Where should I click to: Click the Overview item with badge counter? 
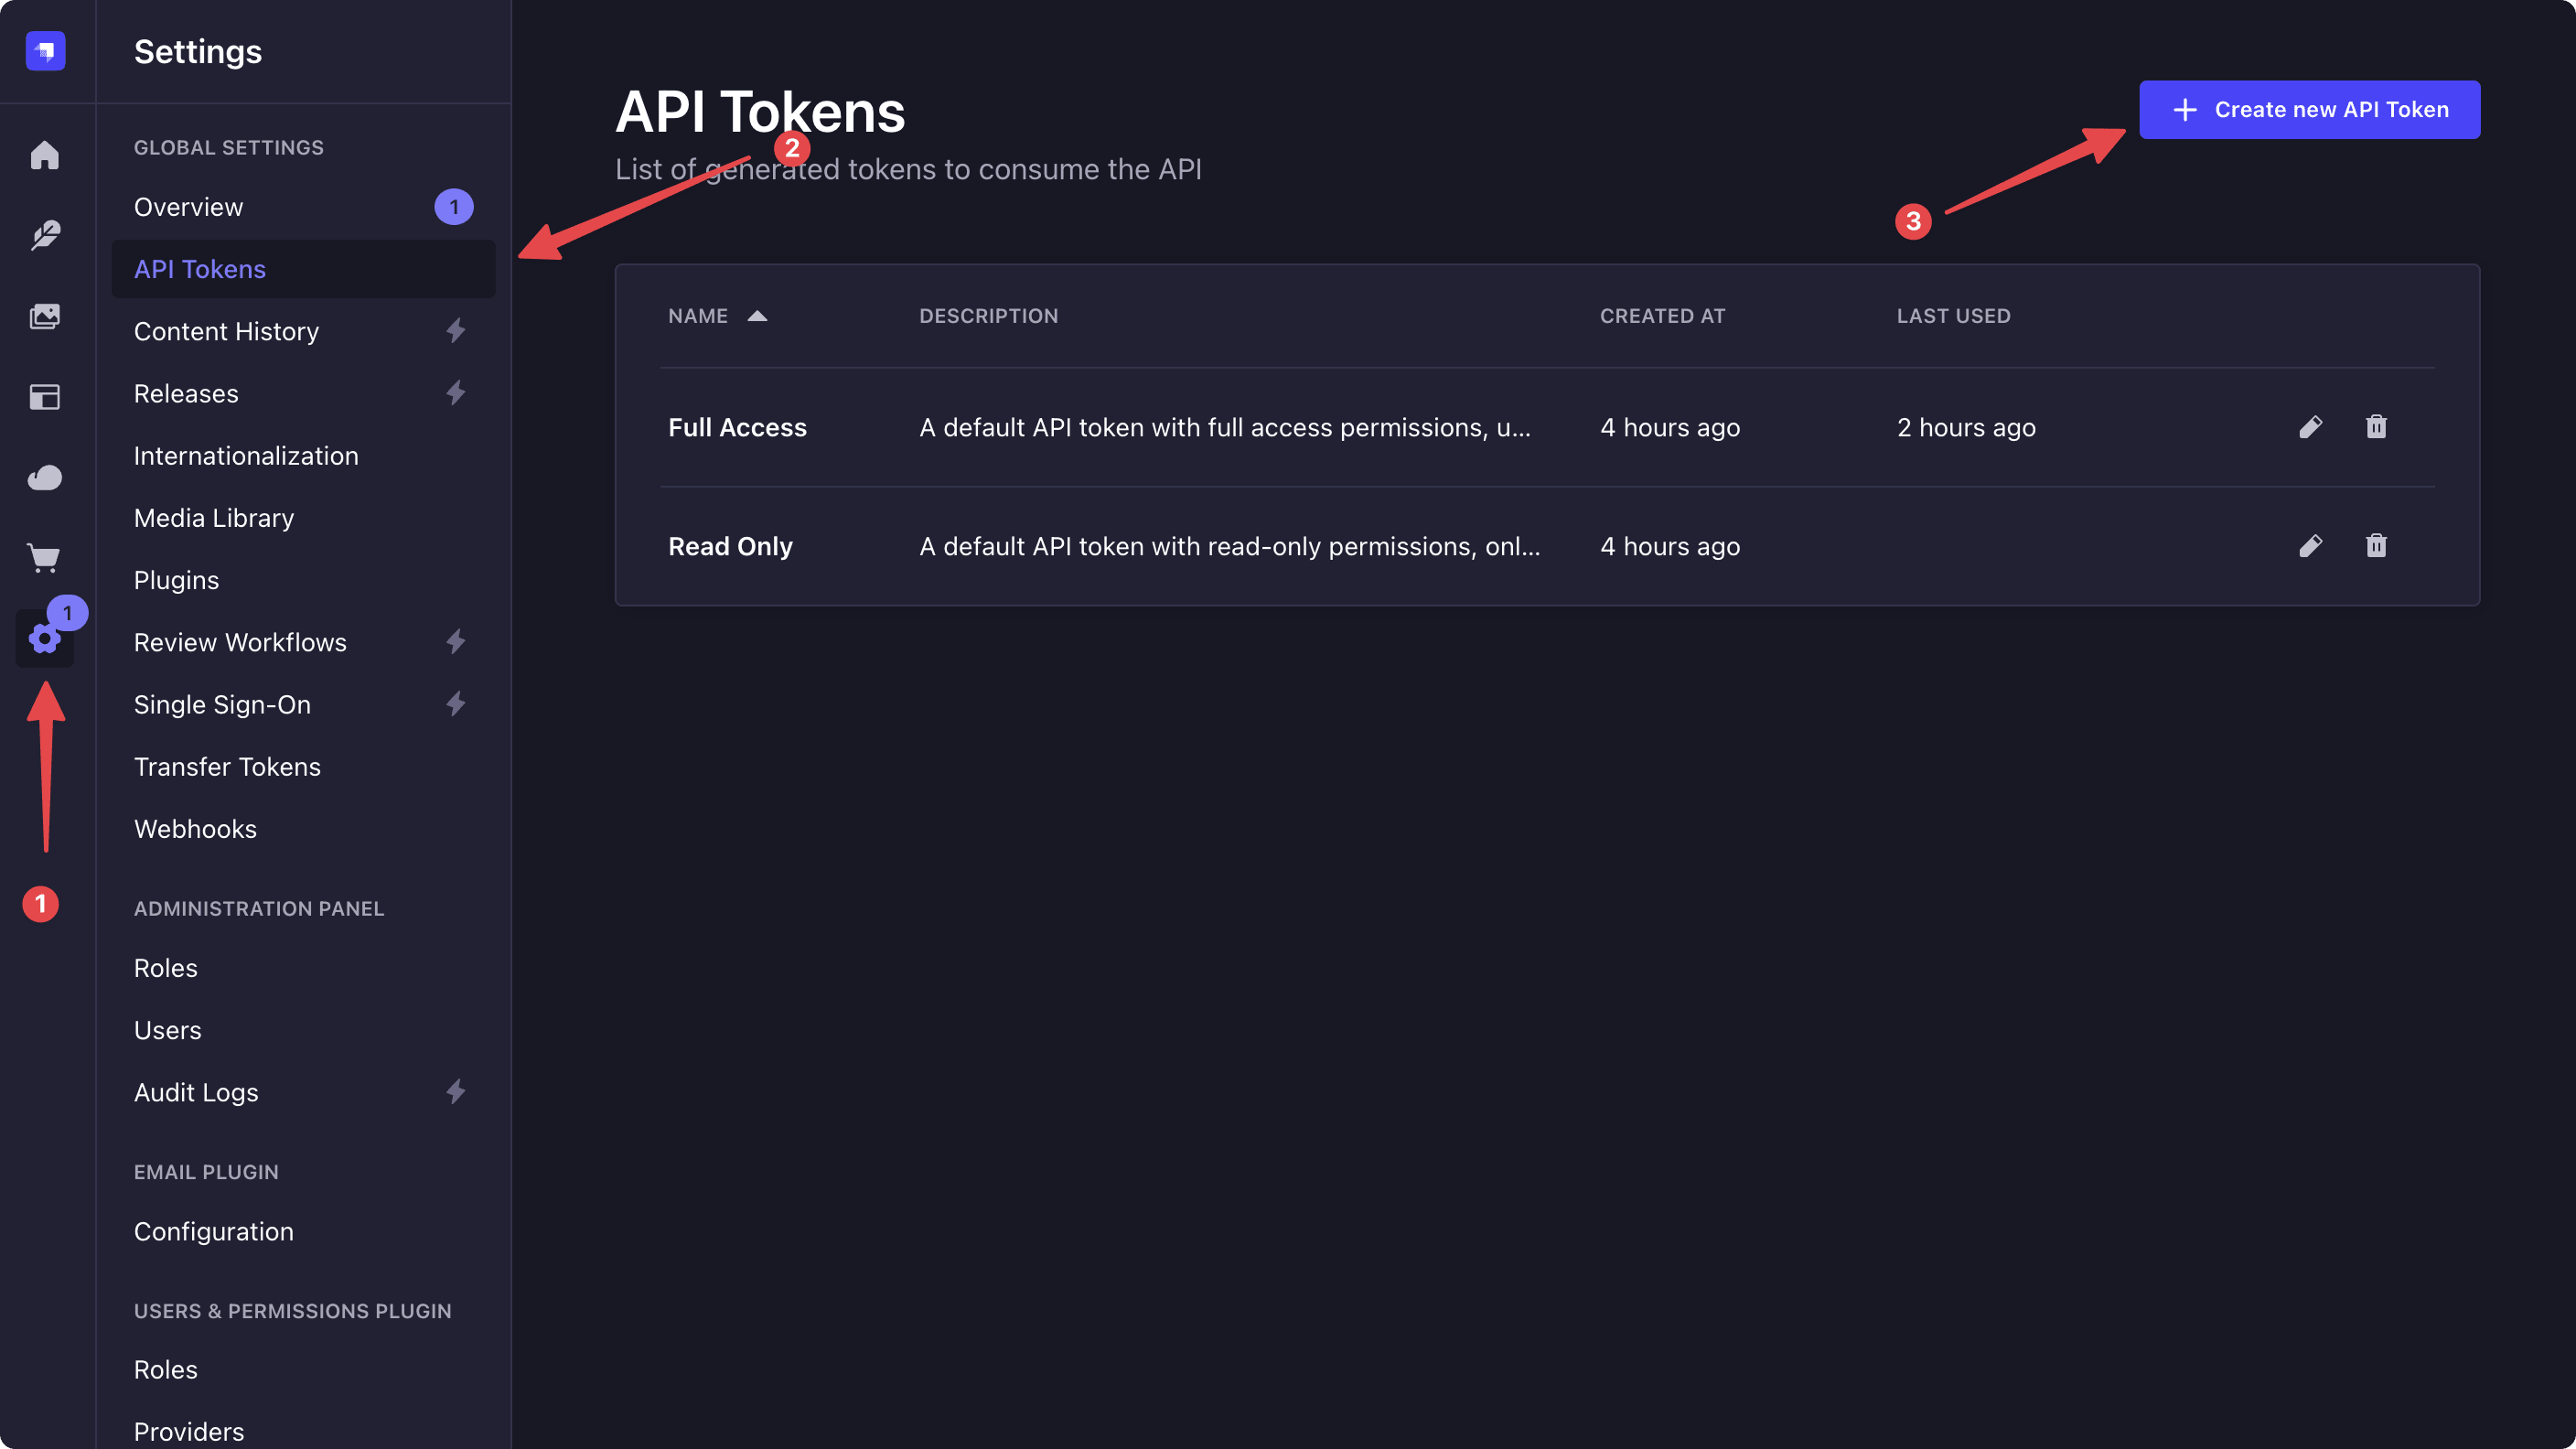188,207
